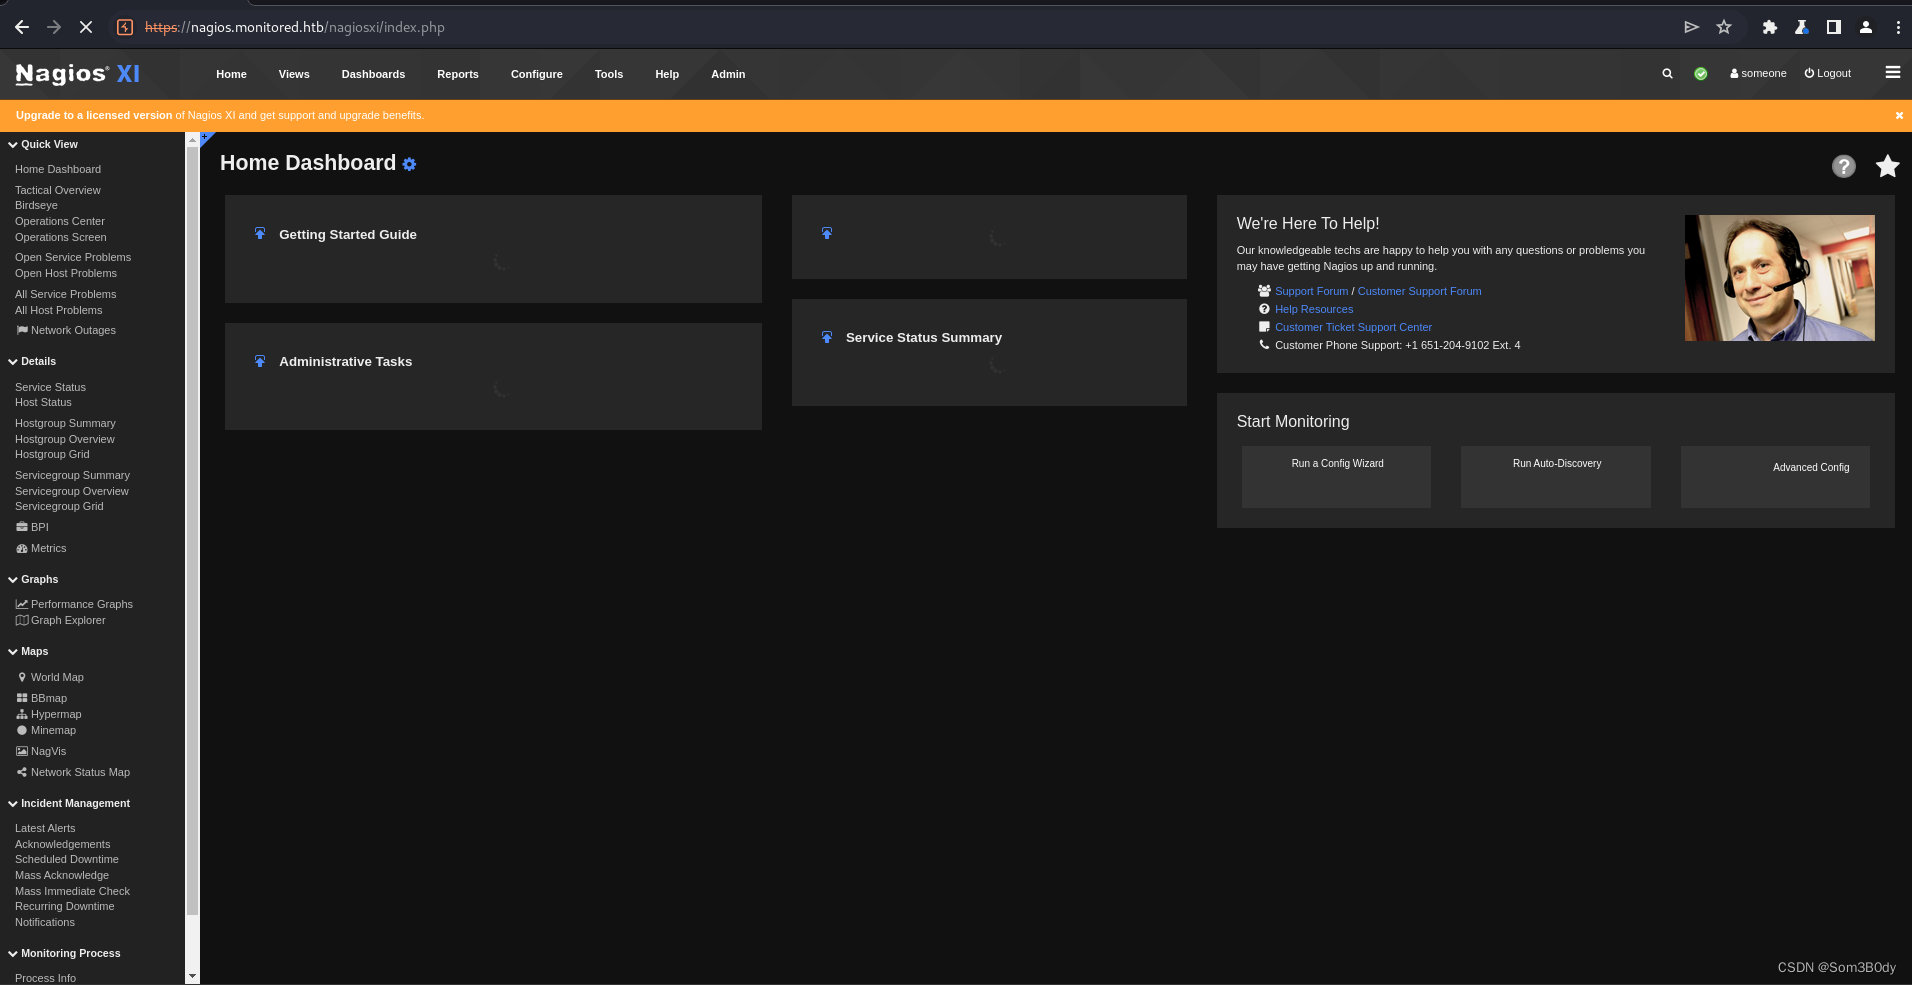Open Network Outages in sidebar
The height and width of the screenshot is (985, 1912).
tap(66, 330)
